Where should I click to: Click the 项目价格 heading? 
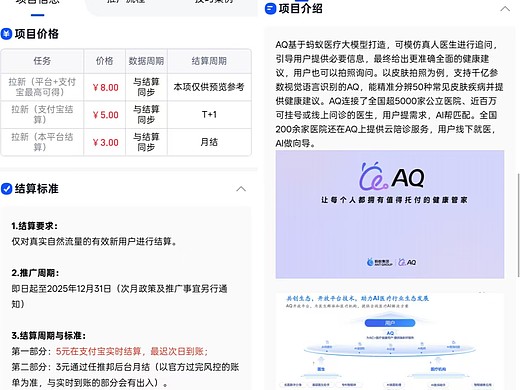(x=37, y=34)
